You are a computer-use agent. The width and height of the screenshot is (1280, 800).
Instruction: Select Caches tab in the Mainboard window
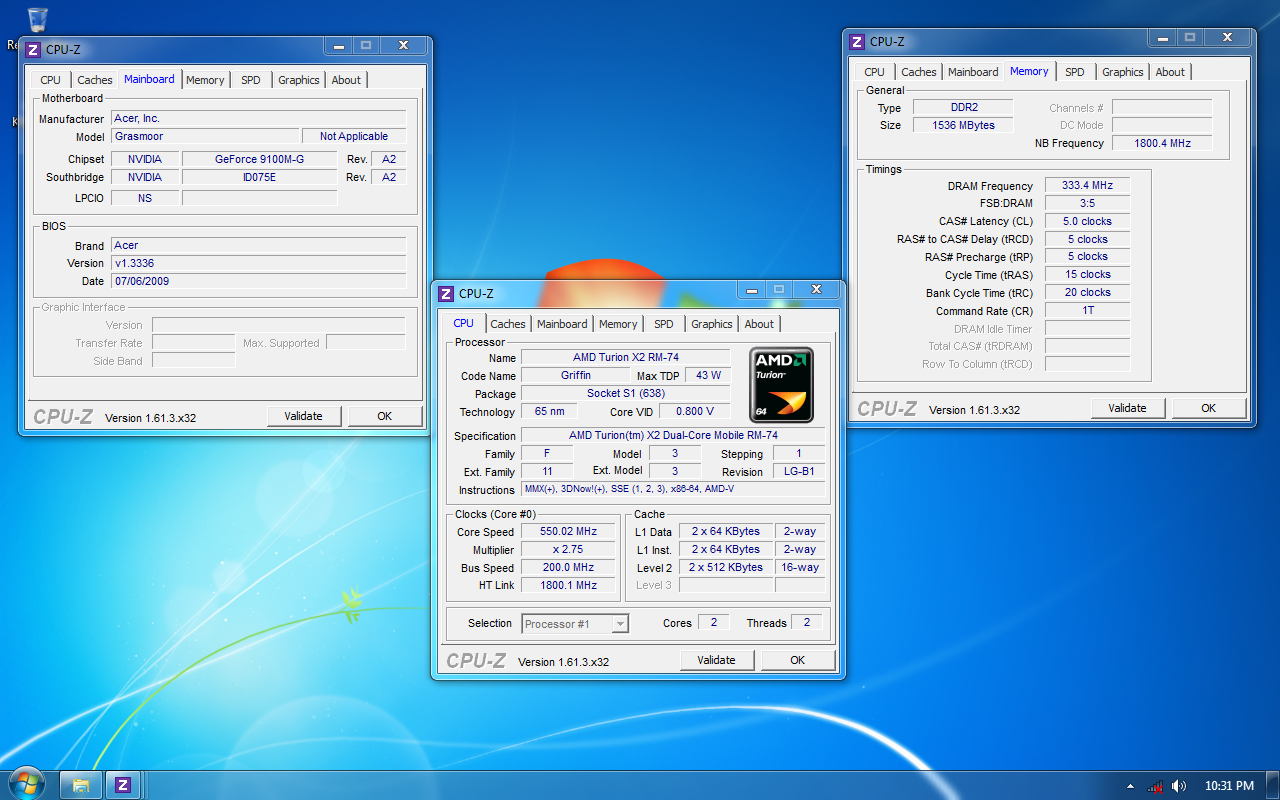tap(95, 80)
